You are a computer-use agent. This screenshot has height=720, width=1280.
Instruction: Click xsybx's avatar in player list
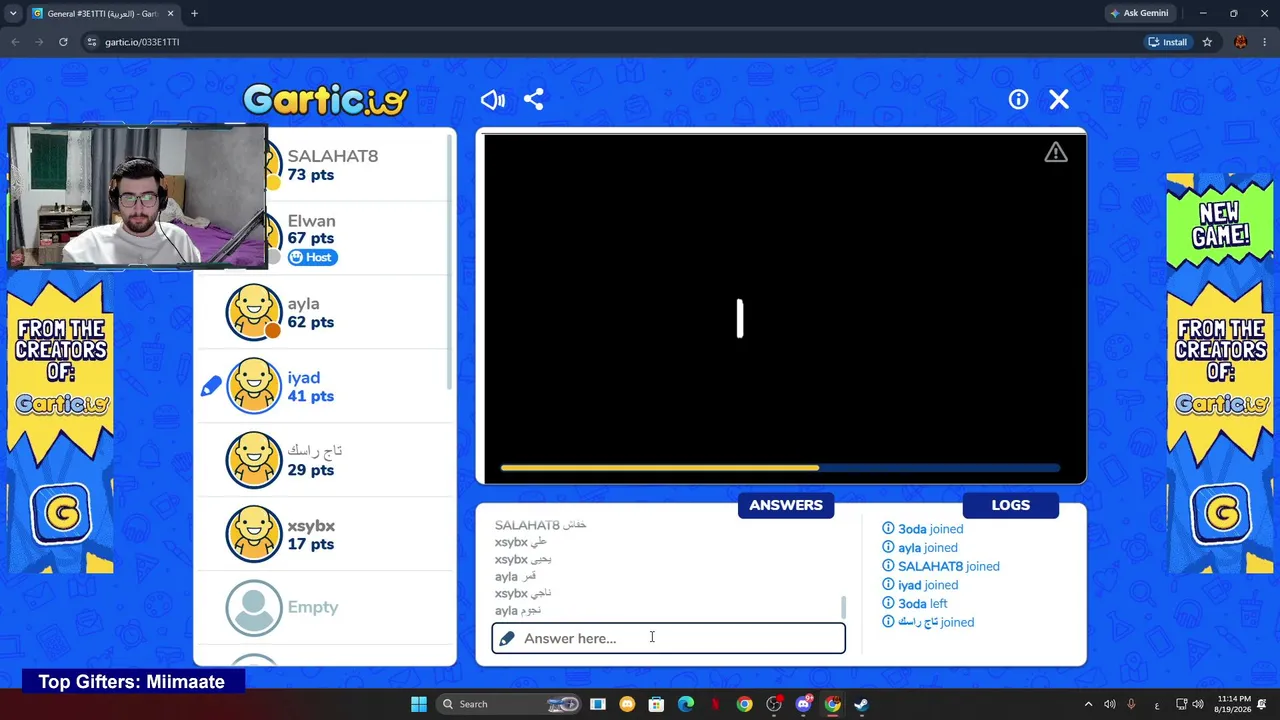[x=254, y=534]
